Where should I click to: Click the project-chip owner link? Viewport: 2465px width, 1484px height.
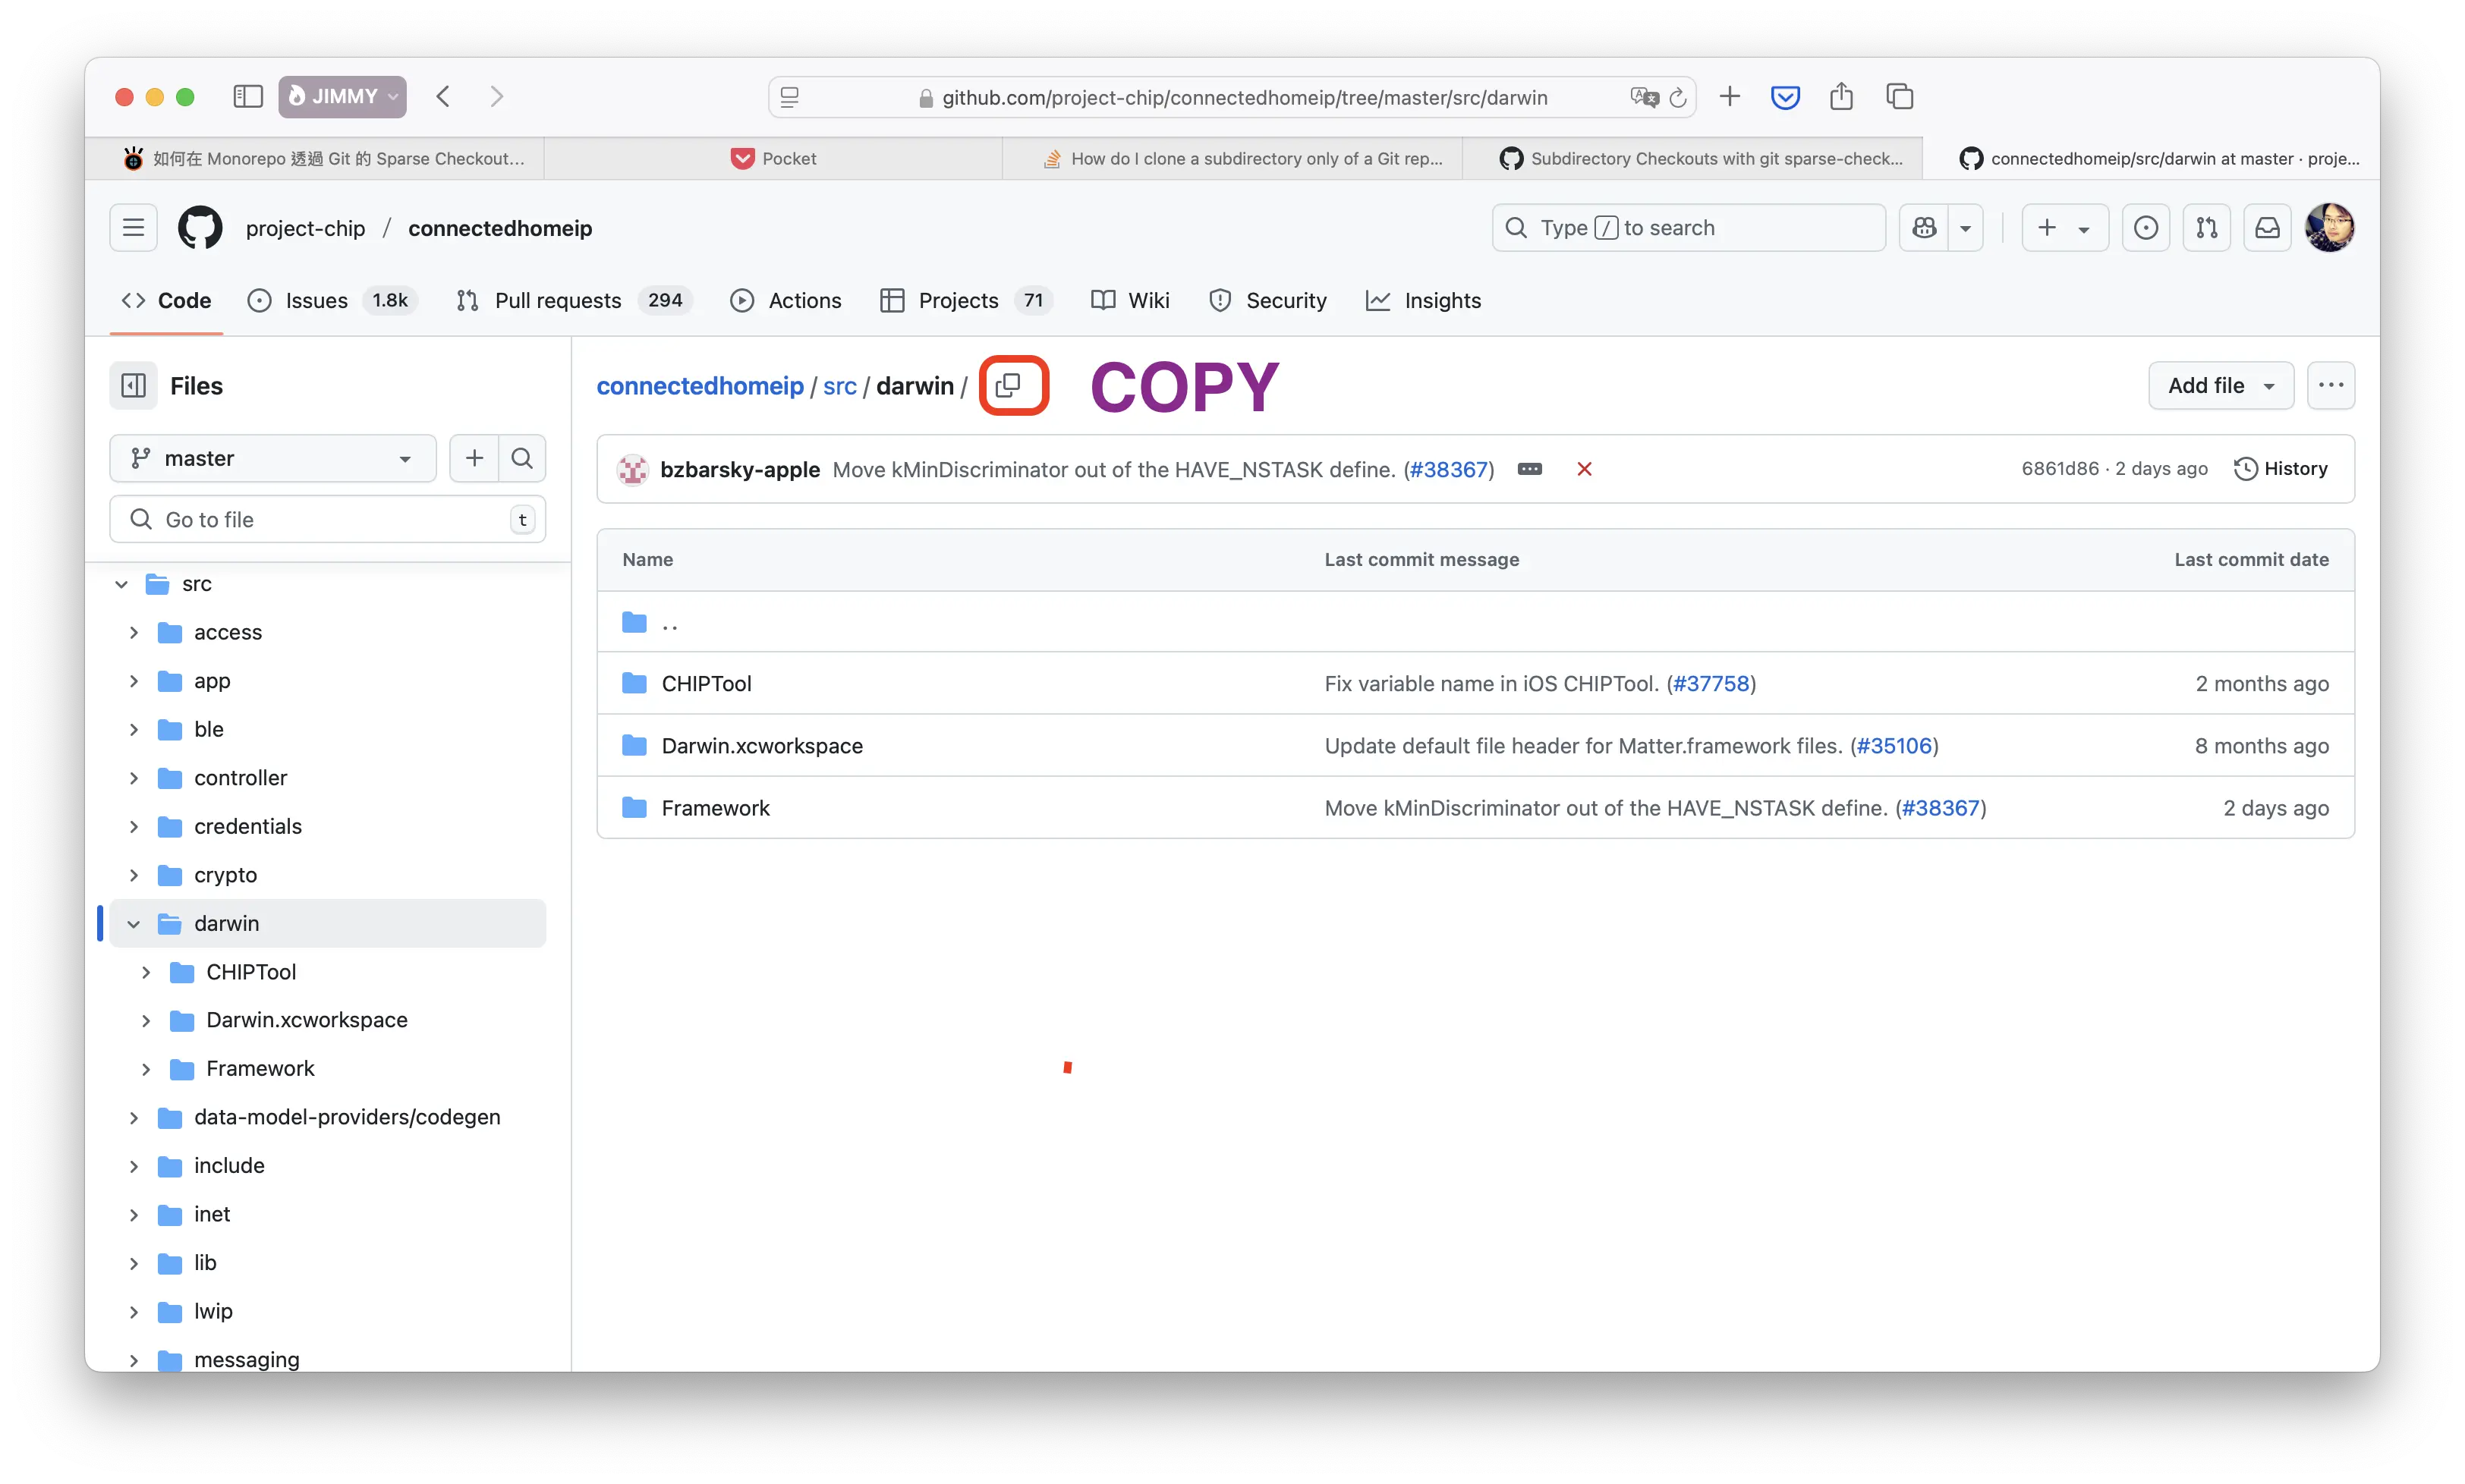point(305,228)
